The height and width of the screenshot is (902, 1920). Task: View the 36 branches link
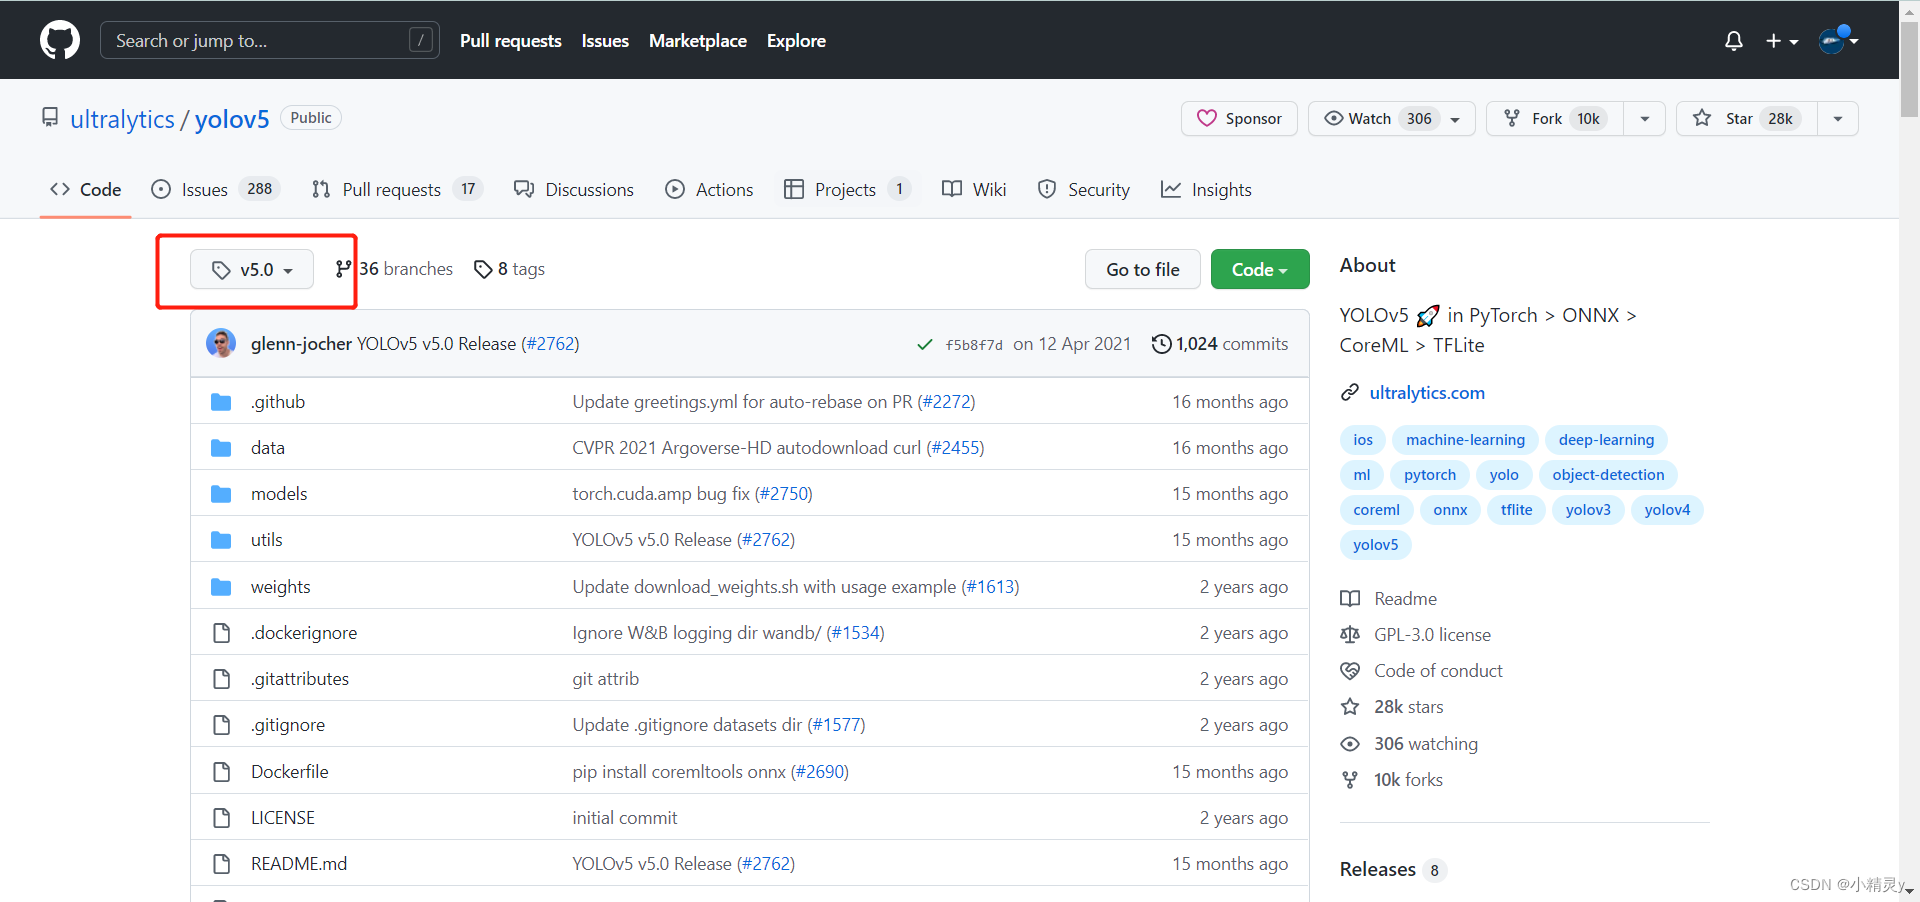click(x=394, y=269)
